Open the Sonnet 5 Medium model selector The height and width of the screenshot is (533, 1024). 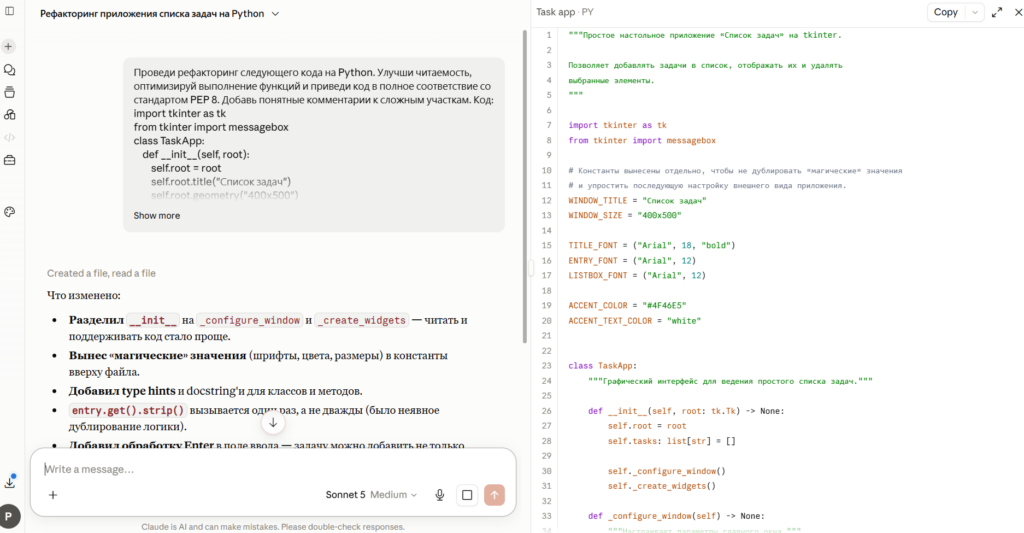[371, 495]
